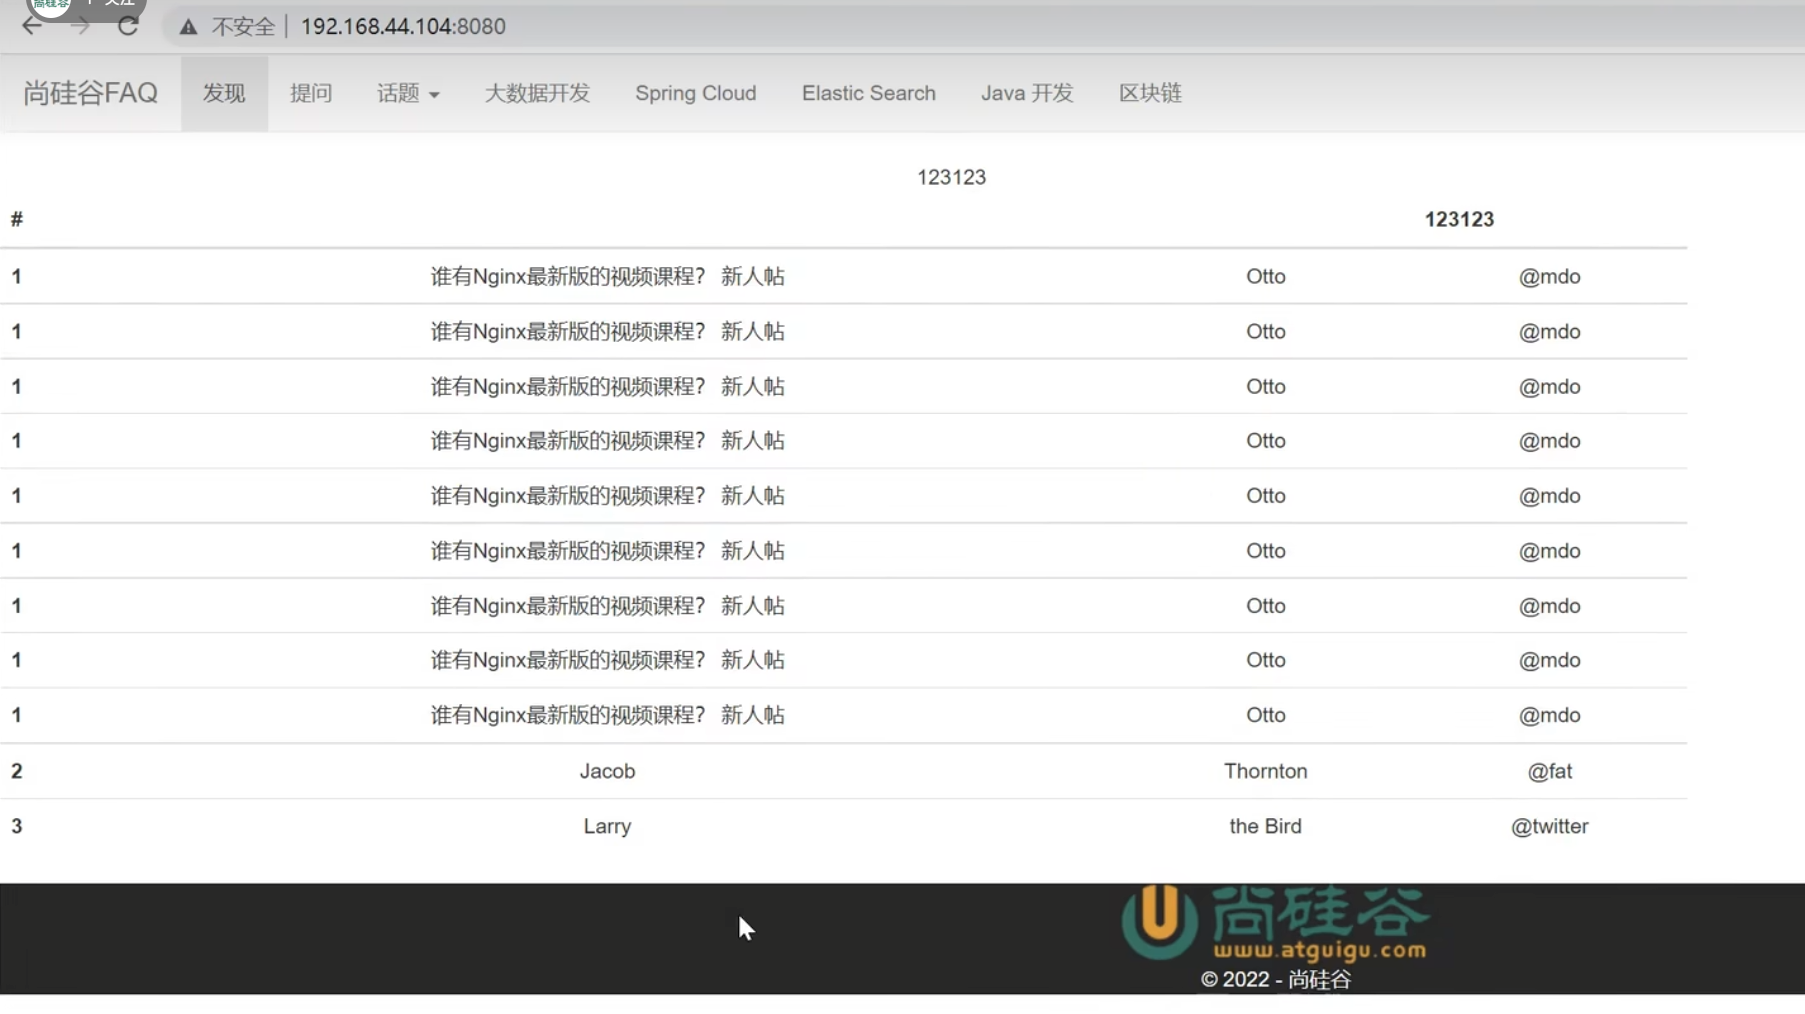Click the browser forward arrow

pyautogui.click(x=80, y=26)
